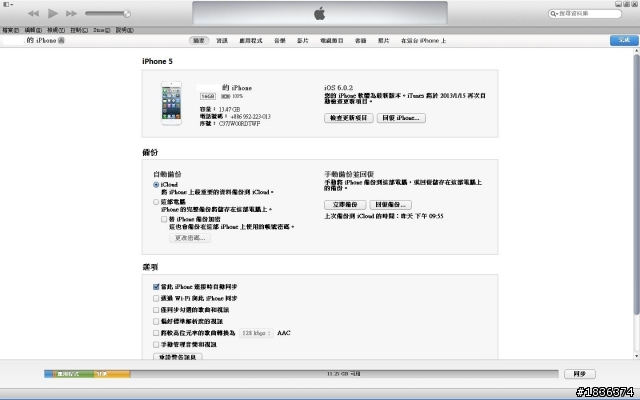
Task: Click the 16GB capacity badge
Action: pyautogui.click(x=208, y=96)
